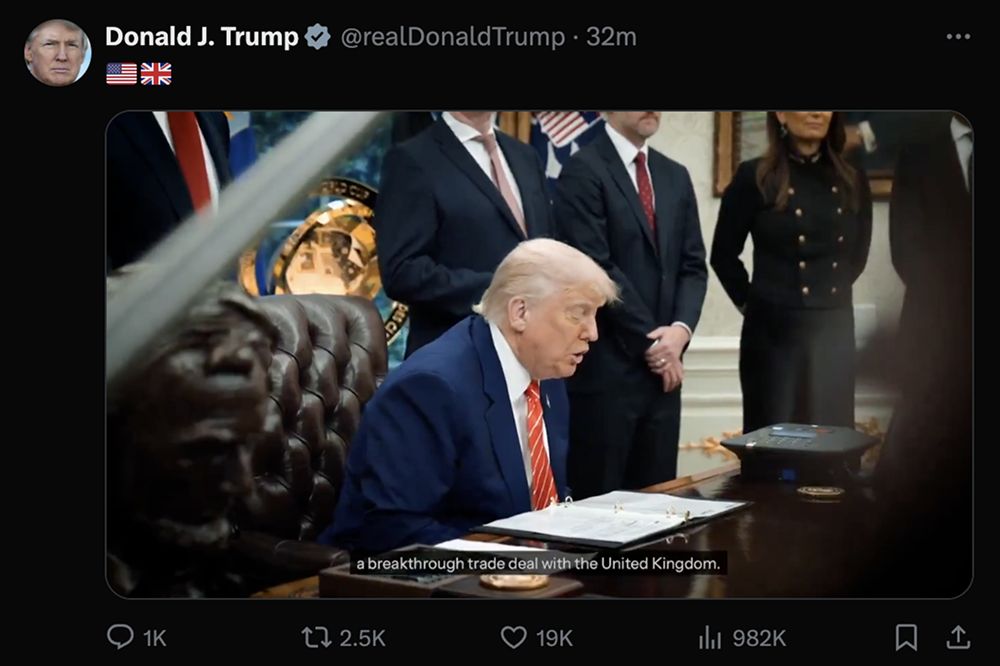Open the profile avatar picture
Screen dimensions: 1000x666
click(57, 52)
